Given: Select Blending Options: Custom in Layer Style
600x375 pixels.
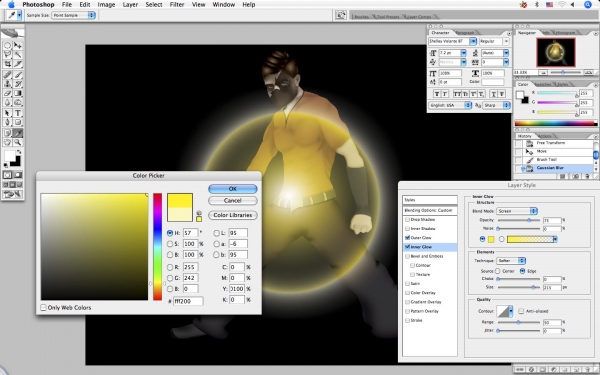Looking at the screenshot, I should point(430,210).
